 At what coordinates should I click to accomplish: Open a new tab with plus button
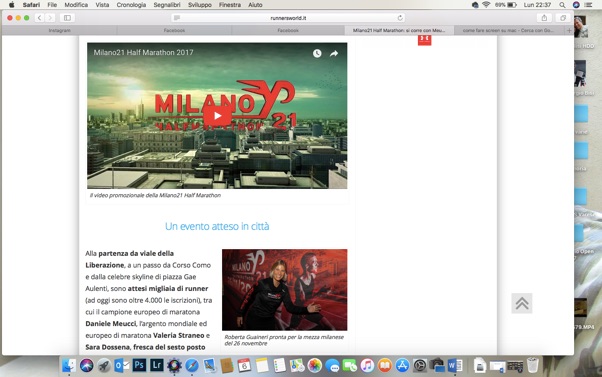point(569,30)
